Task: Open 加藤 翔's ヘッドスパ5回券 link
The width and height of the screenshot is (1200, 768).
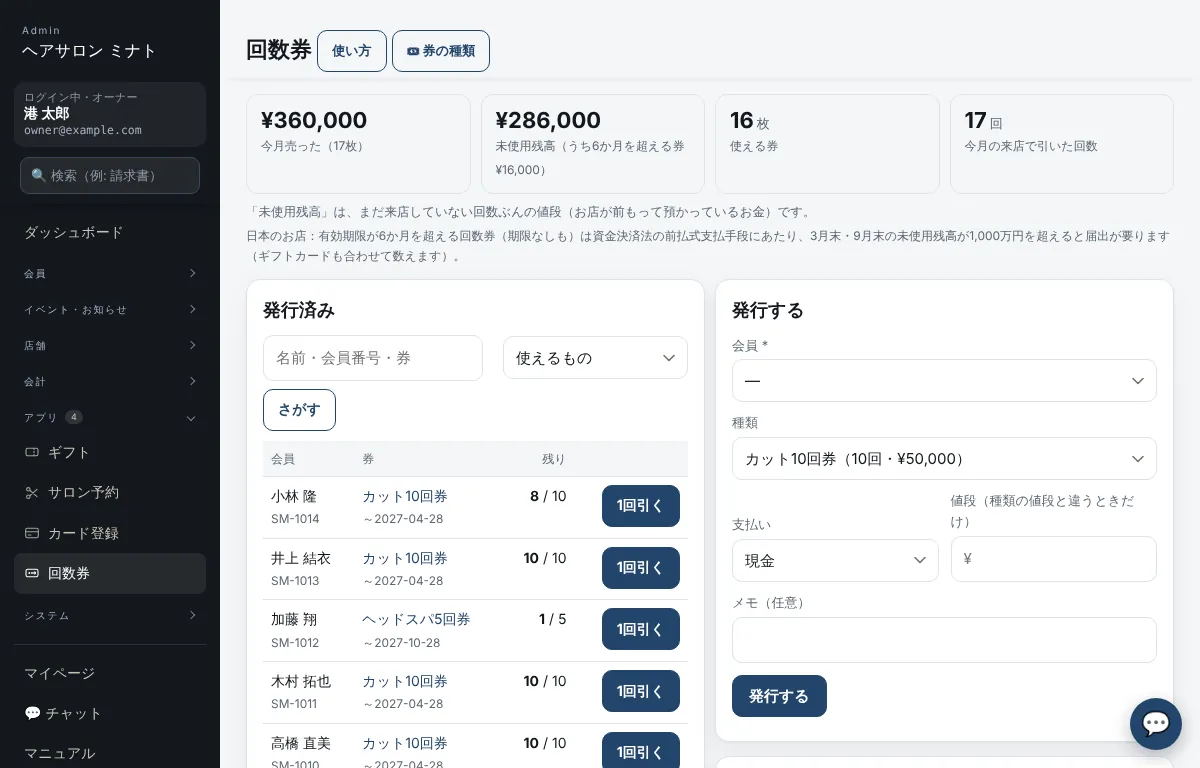Action: click(x=416, y=619)
